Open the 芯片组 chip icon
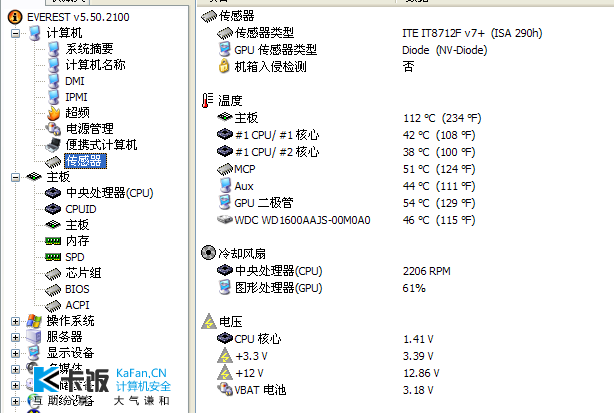614x413 pixels. click(x=53, y=274)
